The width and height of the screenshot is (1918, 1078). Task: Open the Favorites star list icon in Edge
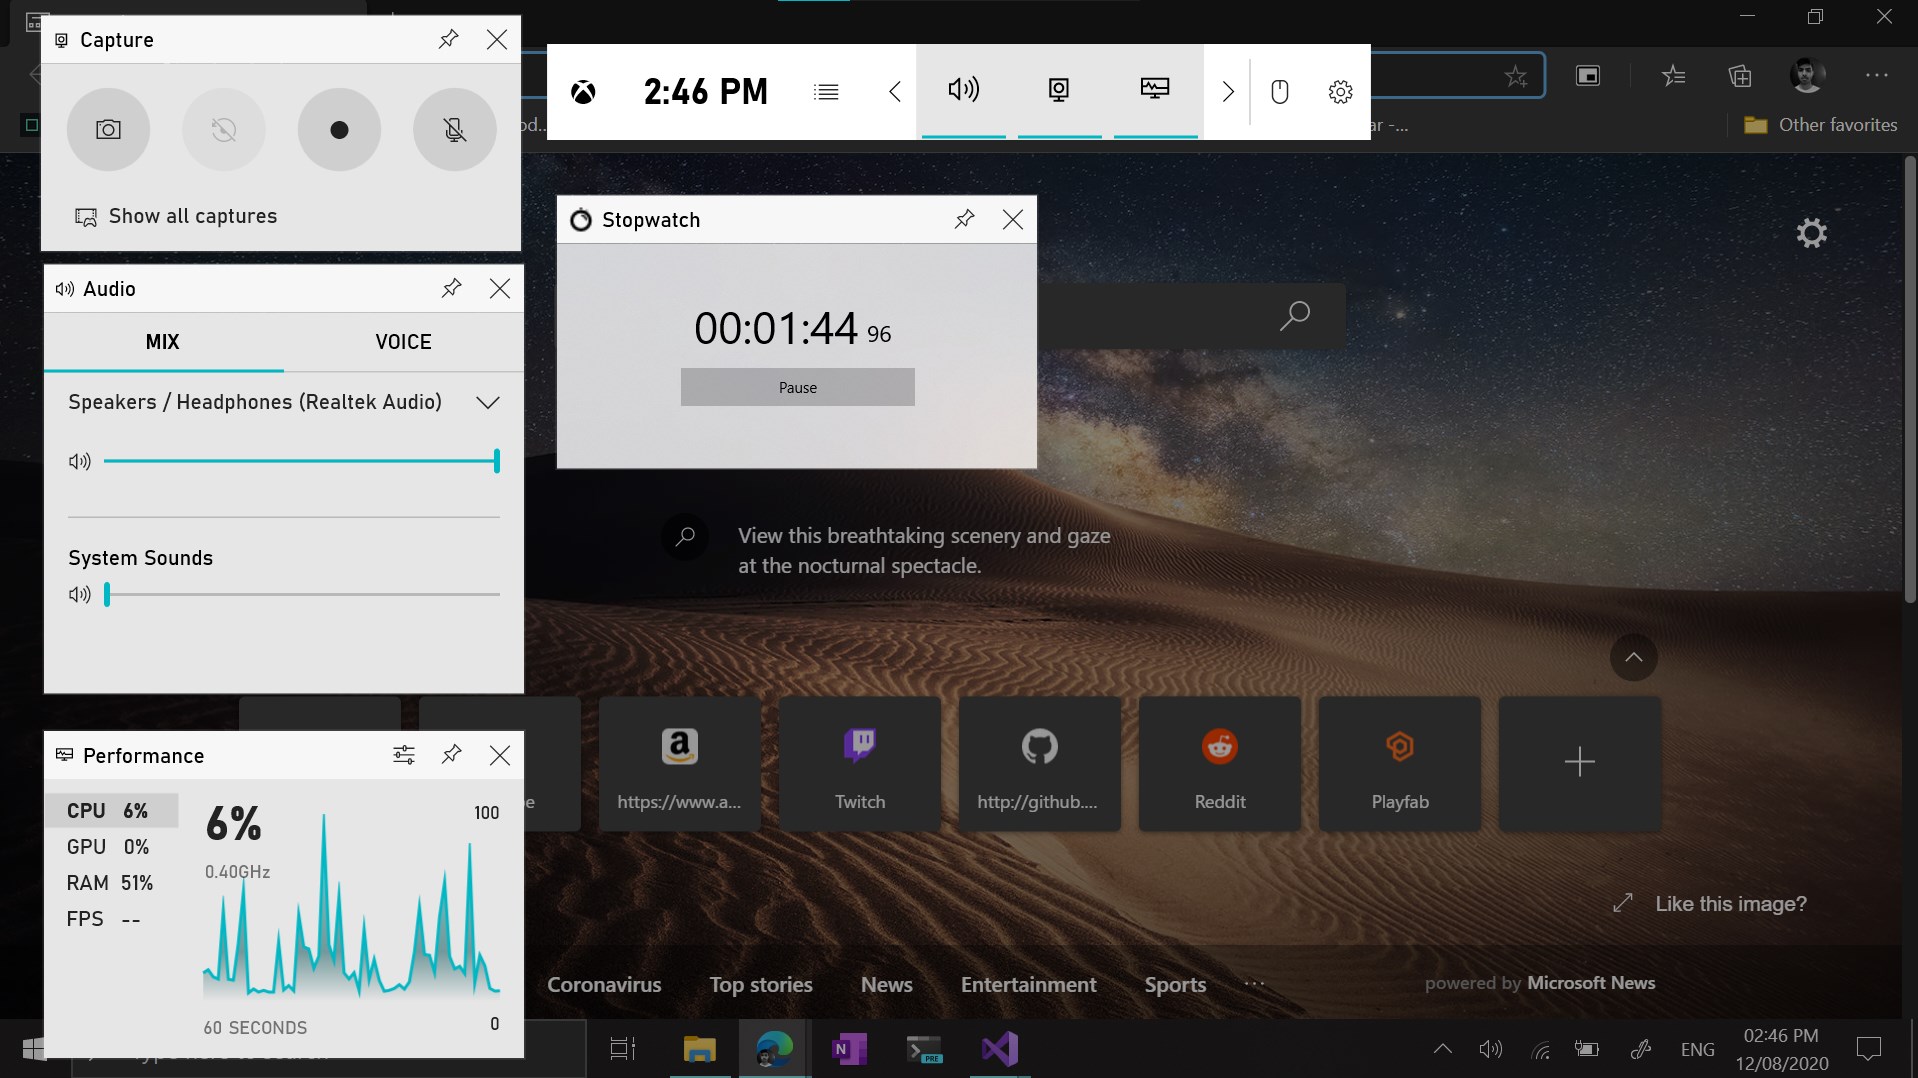1674,76
